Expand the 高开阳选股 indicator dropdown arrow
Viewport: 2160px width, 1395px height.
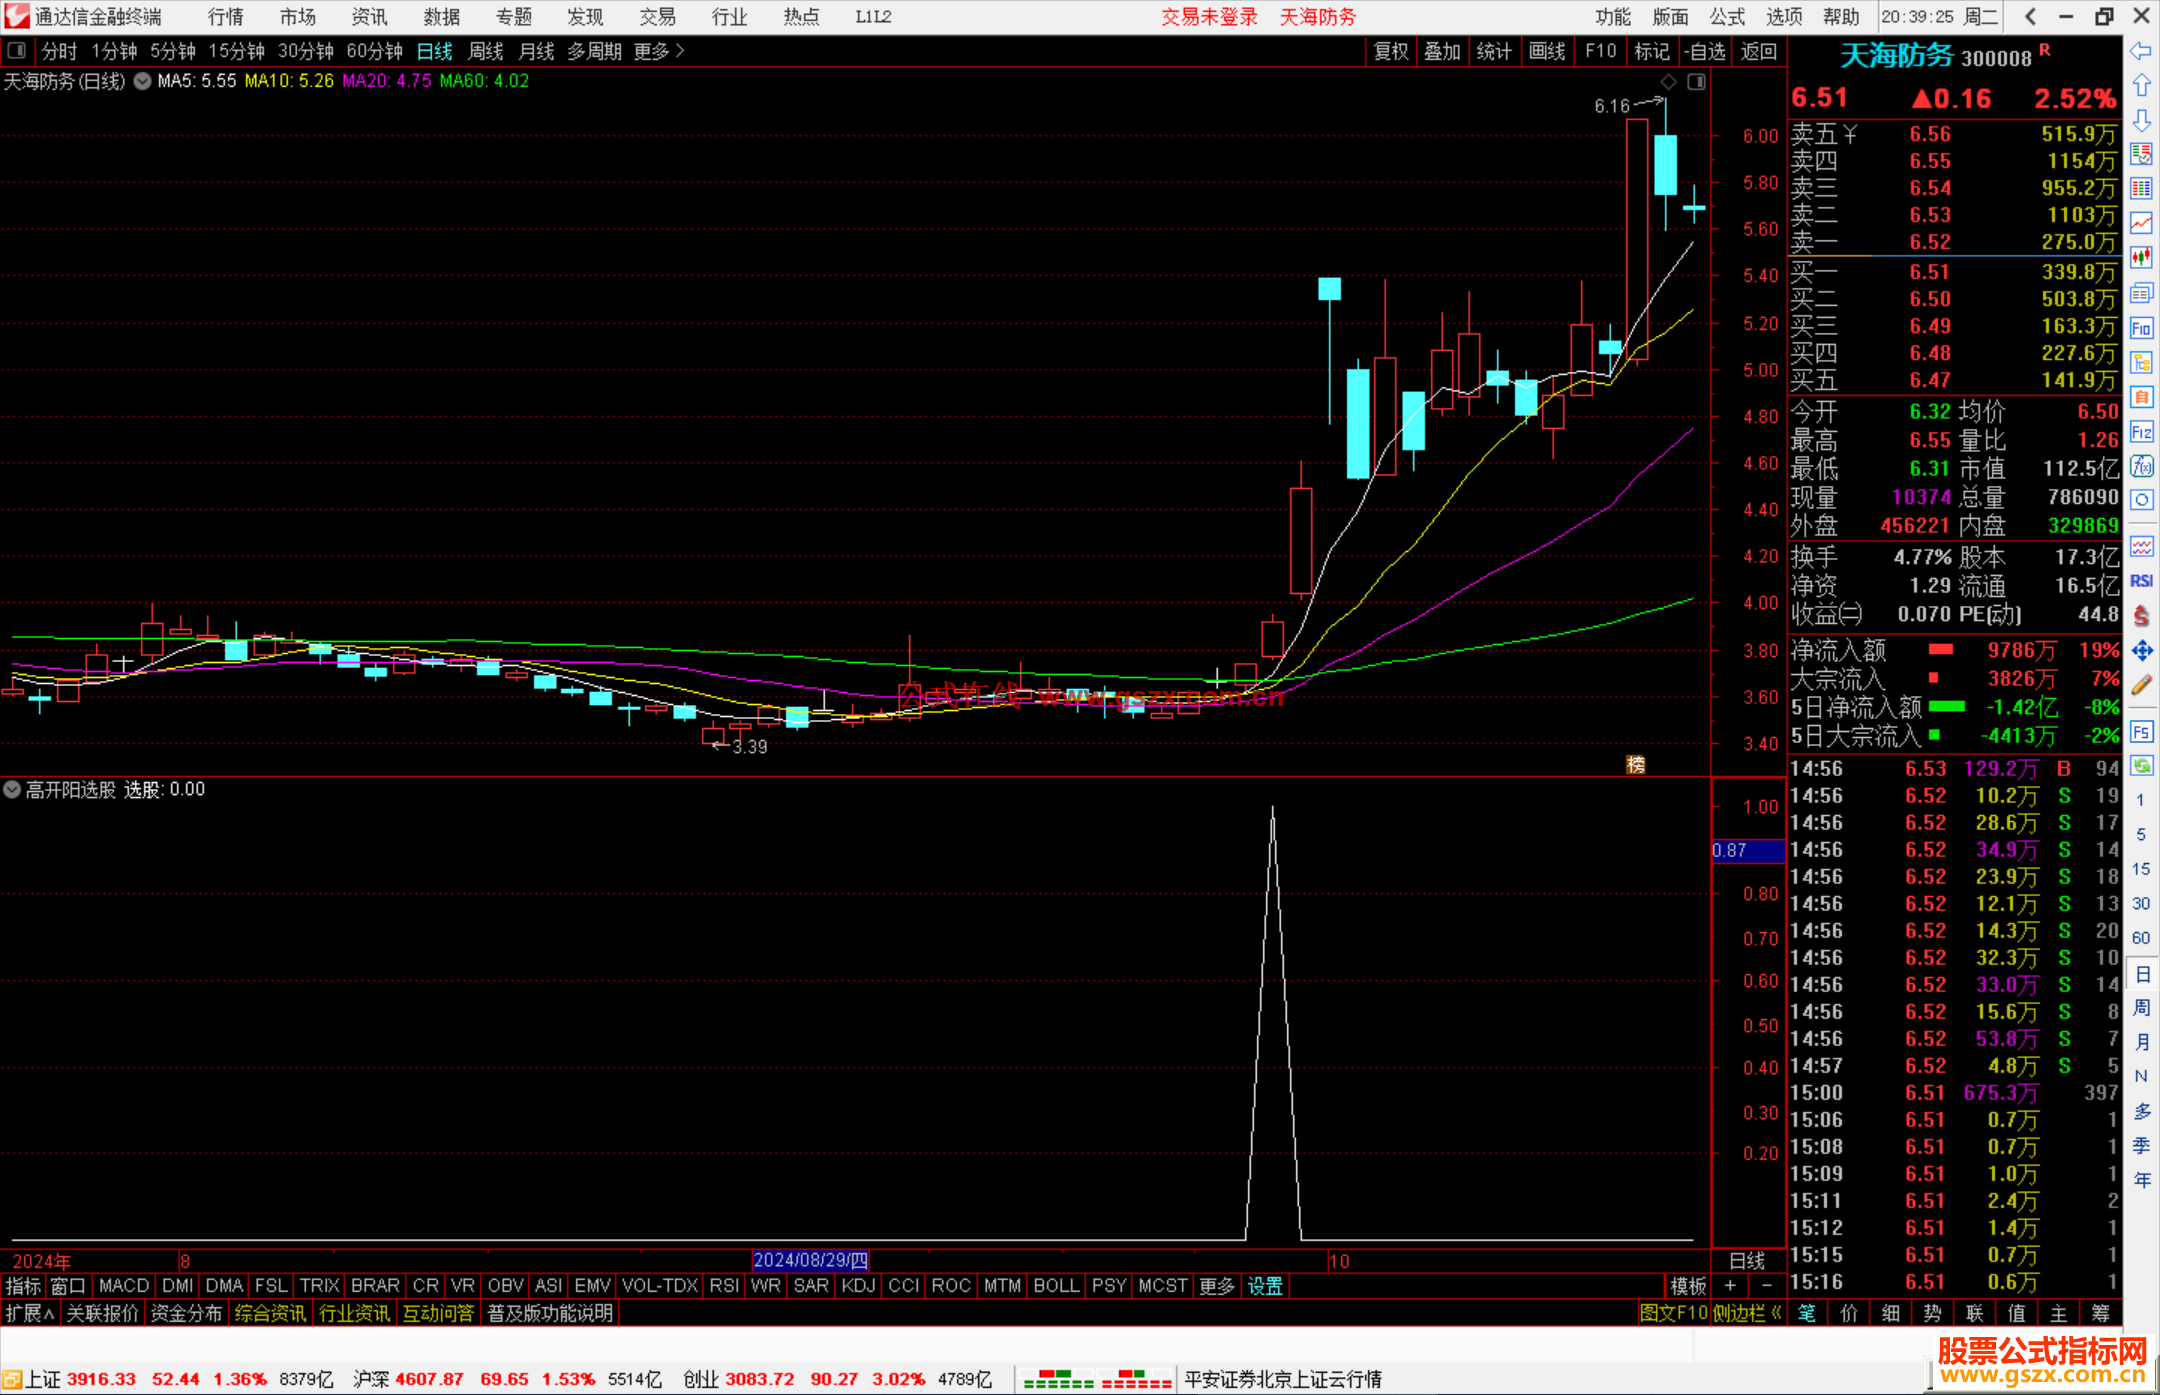coord(12,790)
